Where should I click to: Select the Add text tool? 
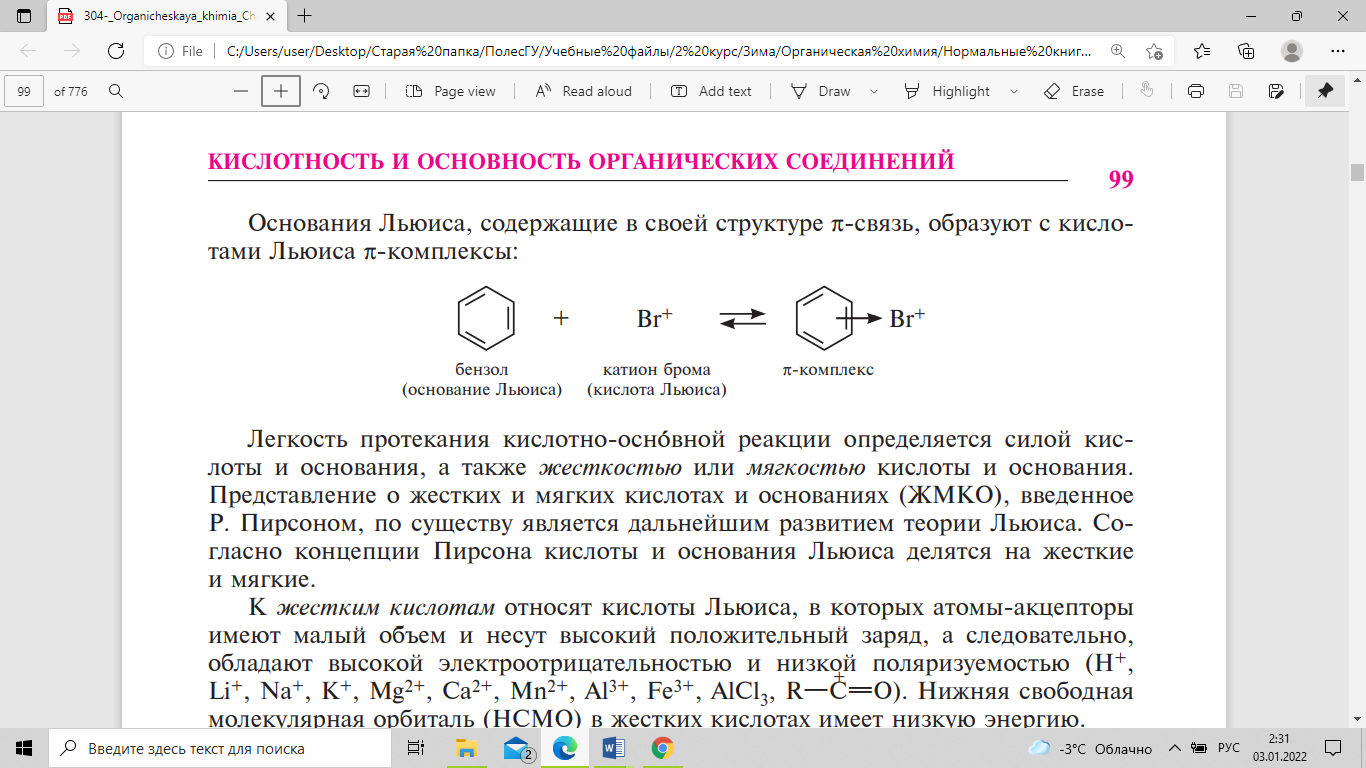point(711,91)
